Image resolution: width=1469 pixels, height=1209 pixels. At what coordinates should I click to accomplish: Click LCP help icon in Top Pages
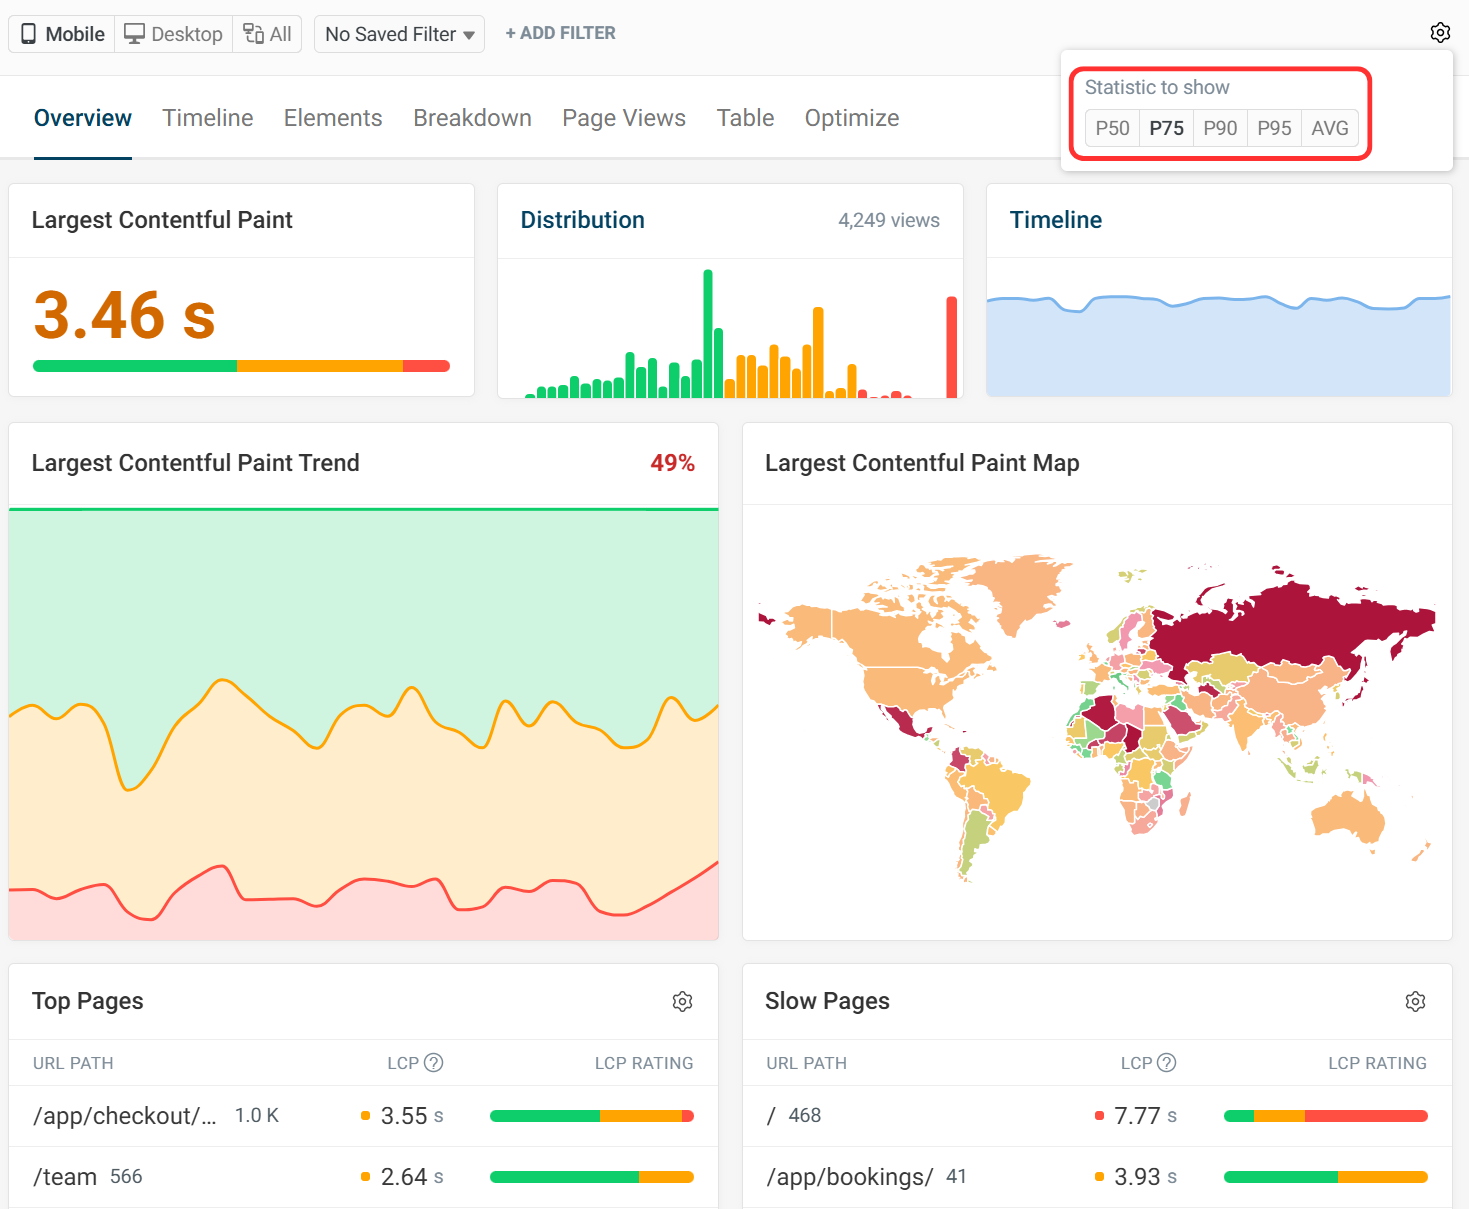[433, 1063]
